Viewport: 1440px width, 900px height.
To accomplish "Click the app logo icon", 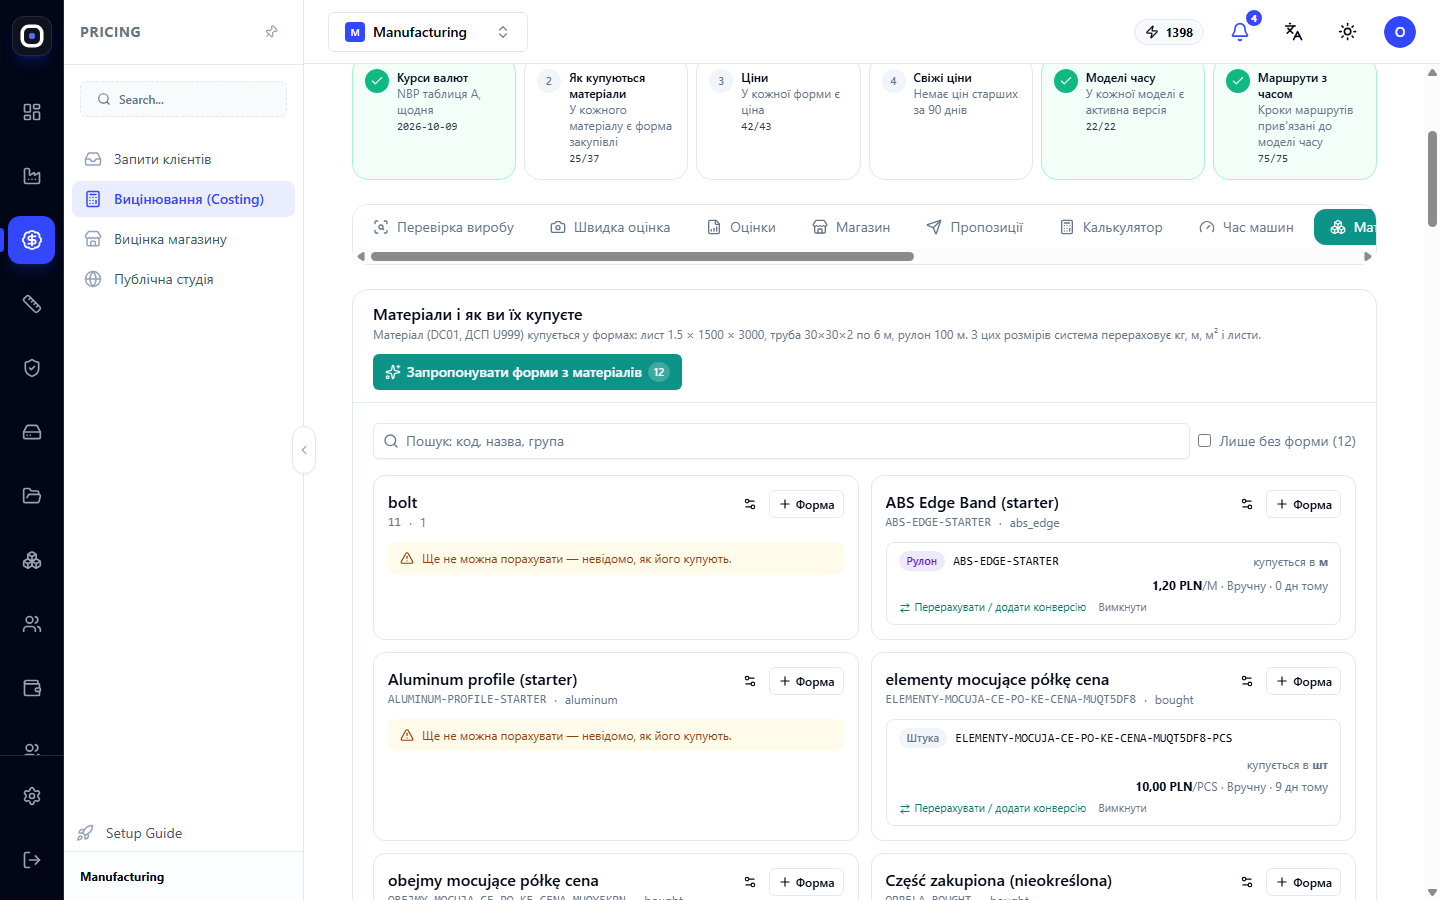I will tap(32, 36).
